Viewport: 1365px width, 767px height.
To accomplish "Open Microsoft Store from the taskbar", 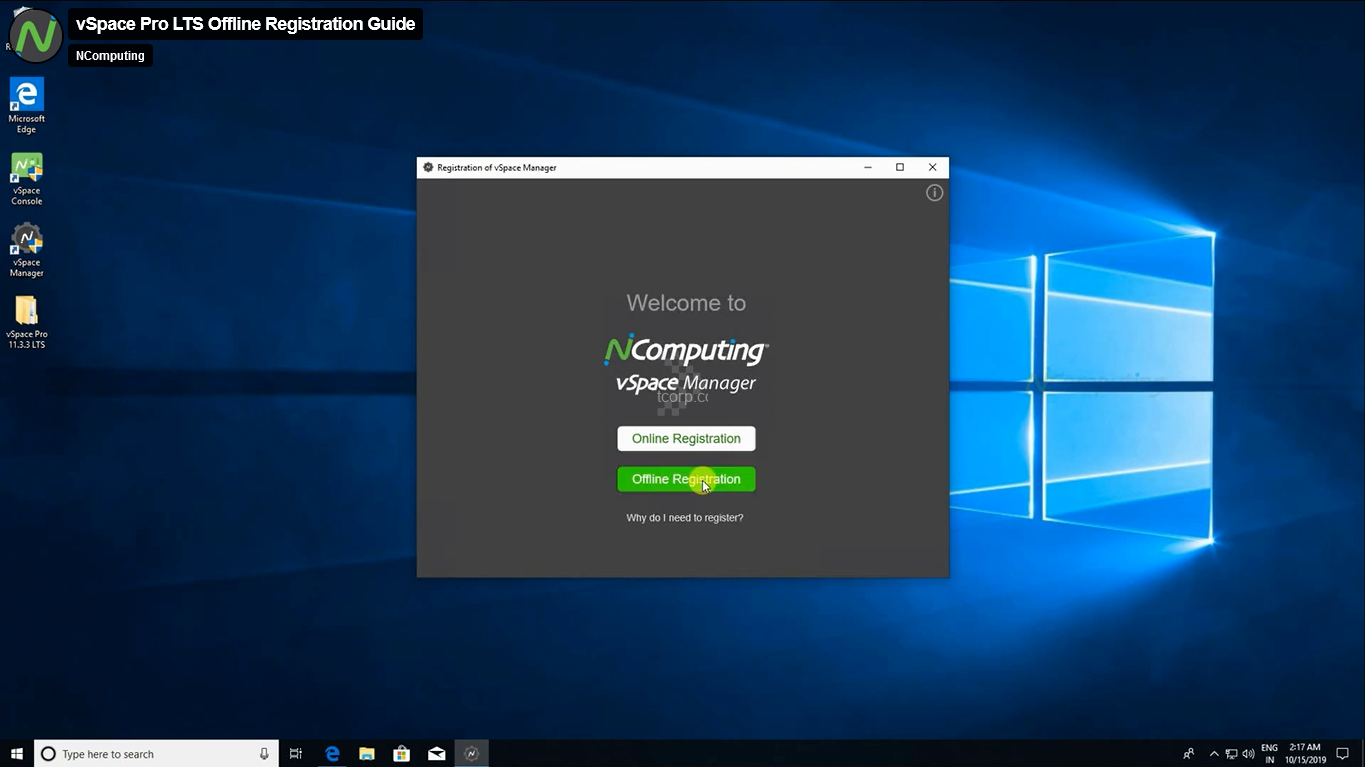I will click(x=402, y=754).
